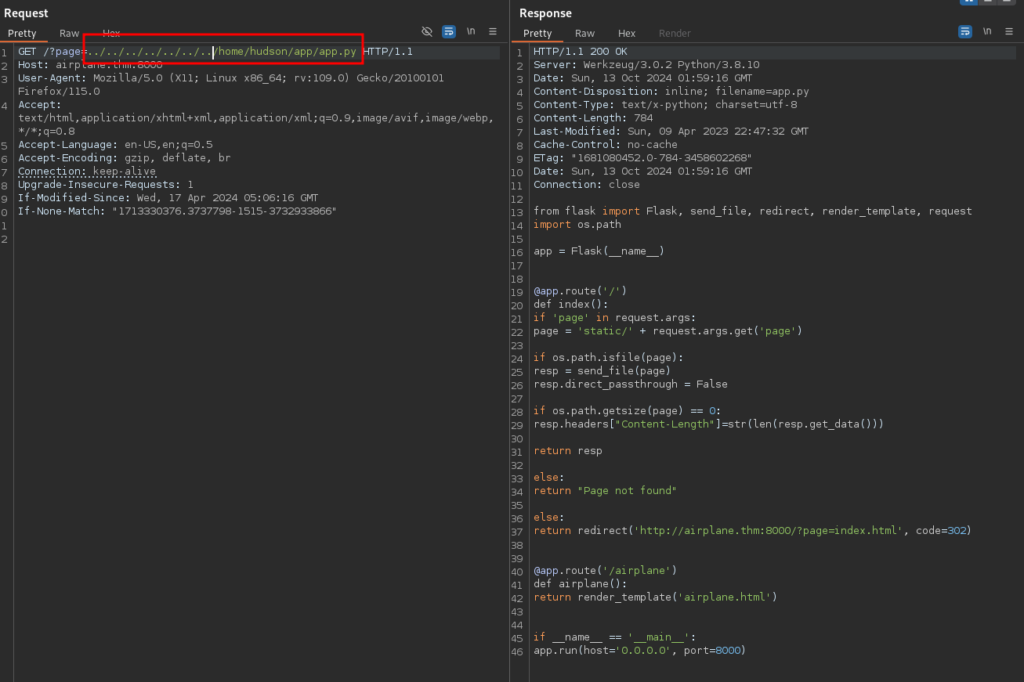
Task: Switch to the Raw tab in Request panel
Action: point(69,33)
